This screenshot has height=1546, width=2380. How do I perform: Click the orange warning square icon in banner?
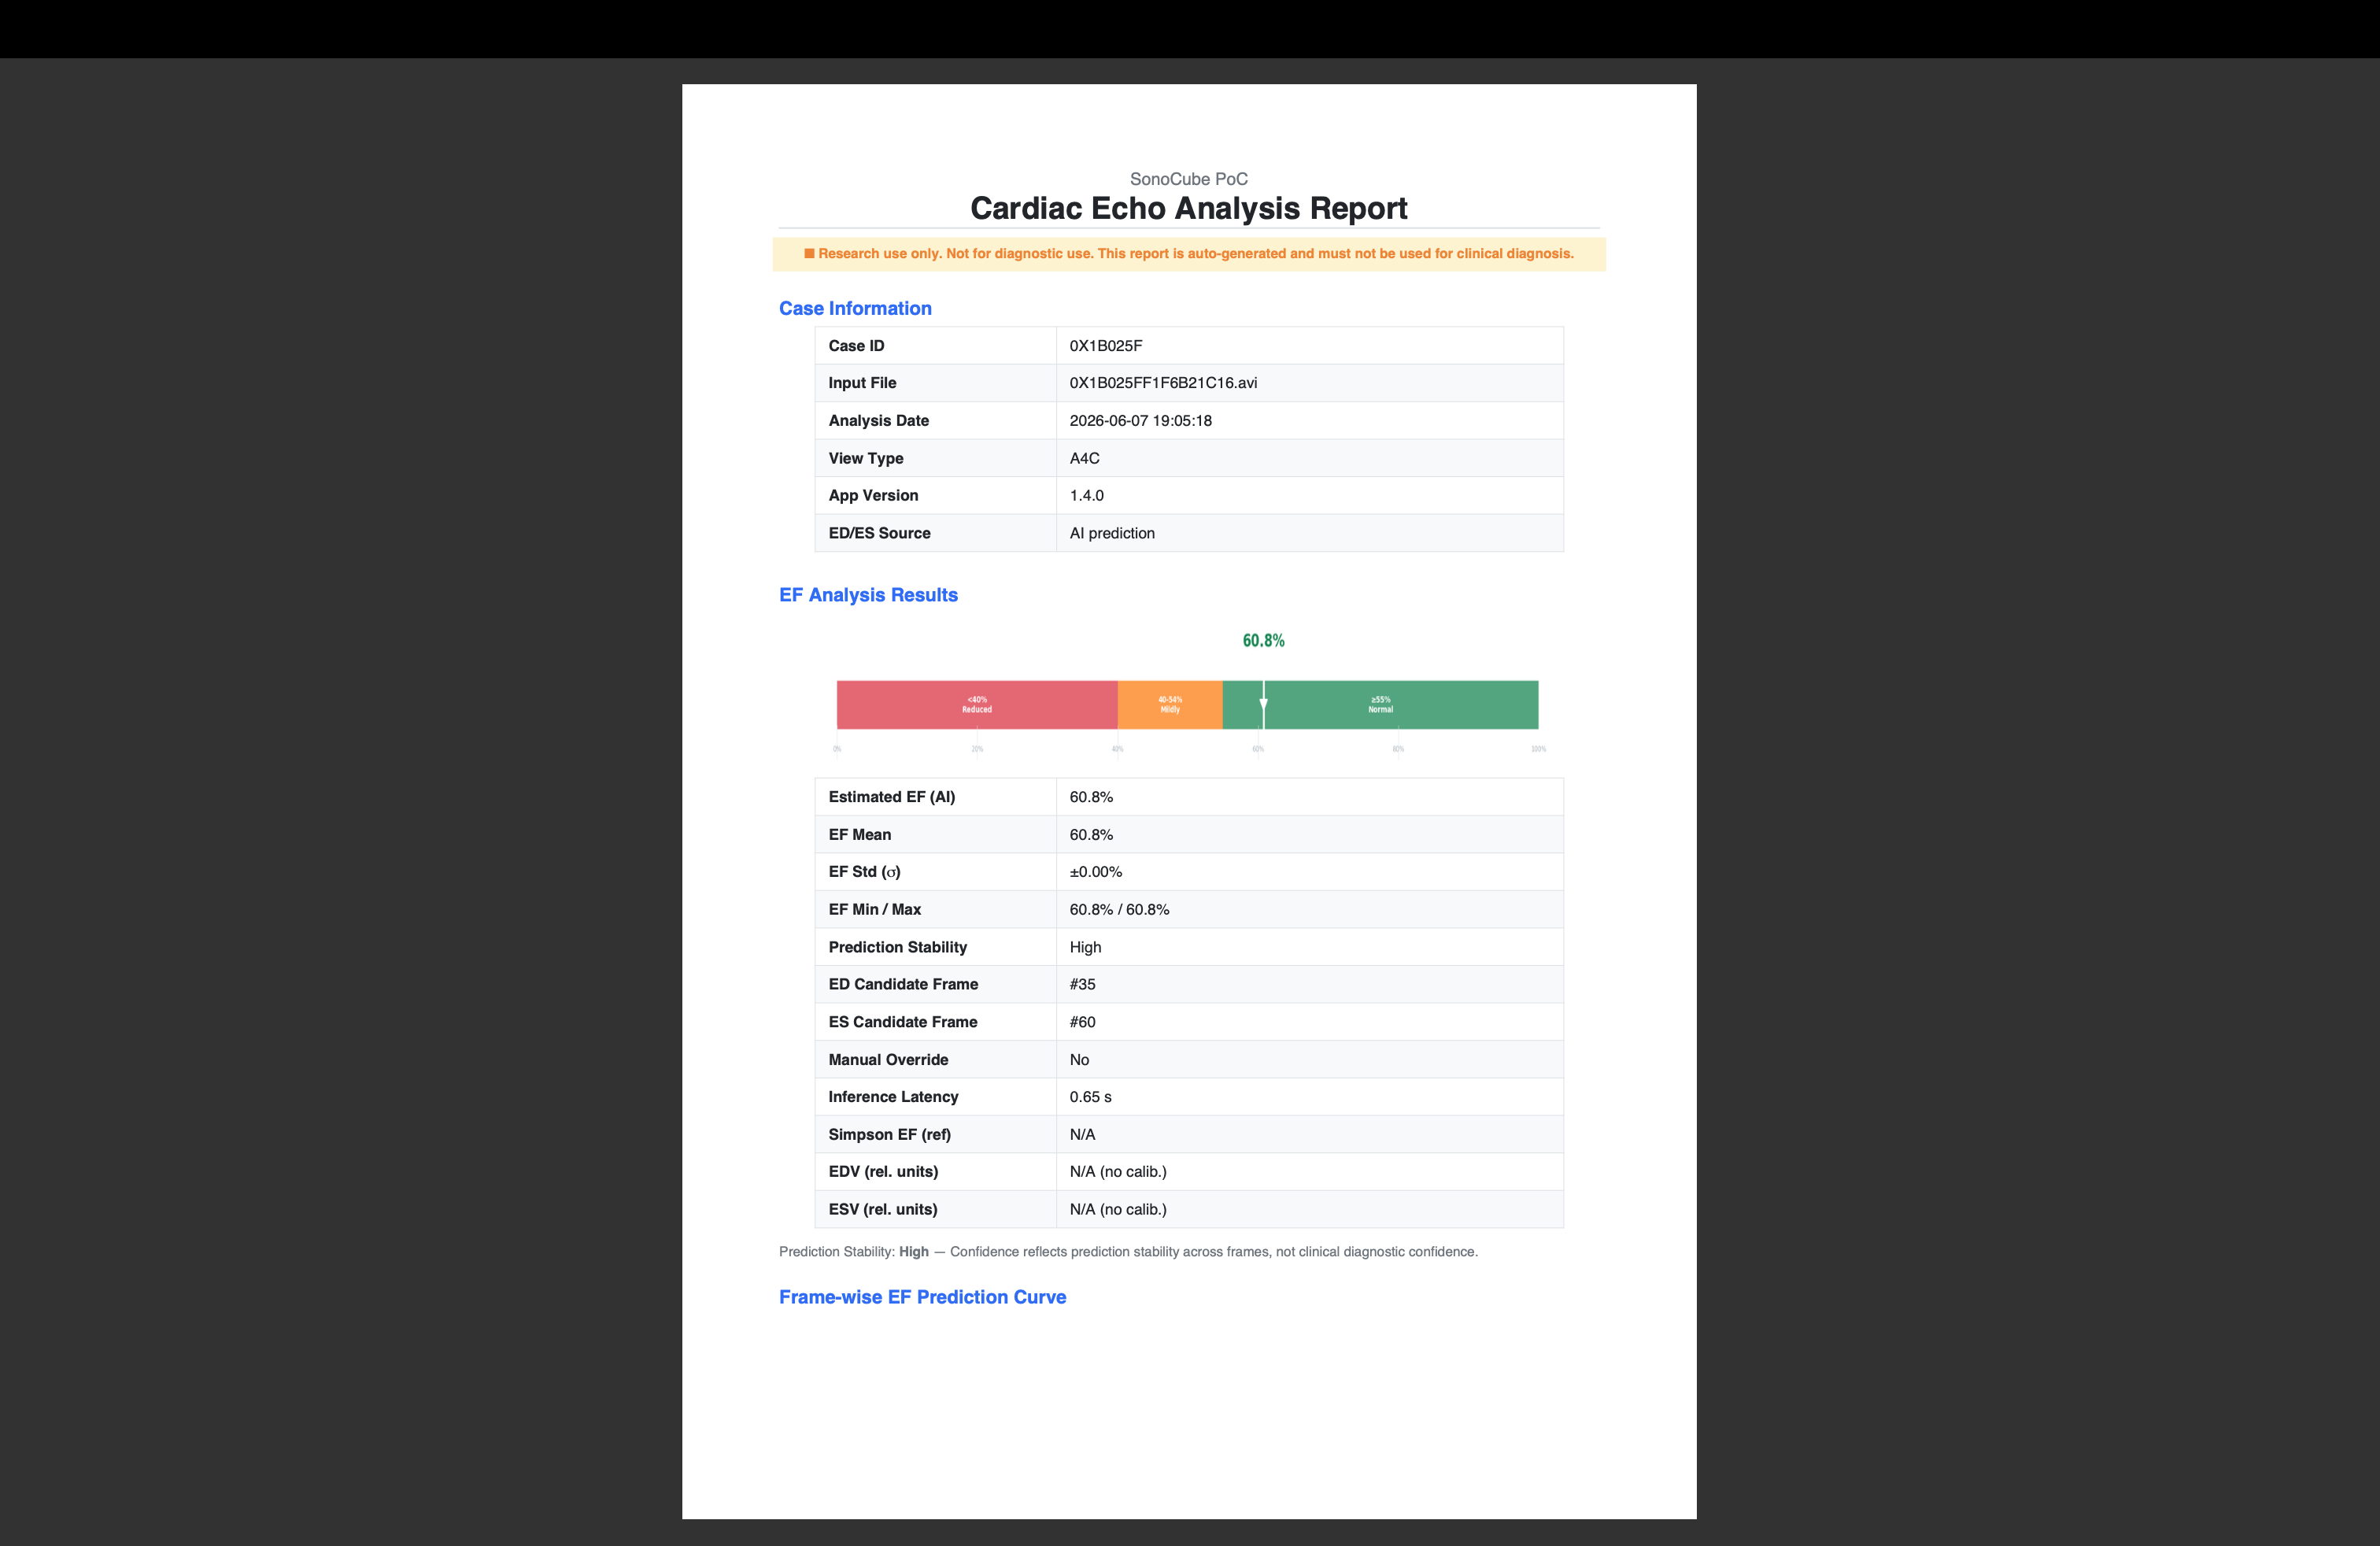pos(809,253)
